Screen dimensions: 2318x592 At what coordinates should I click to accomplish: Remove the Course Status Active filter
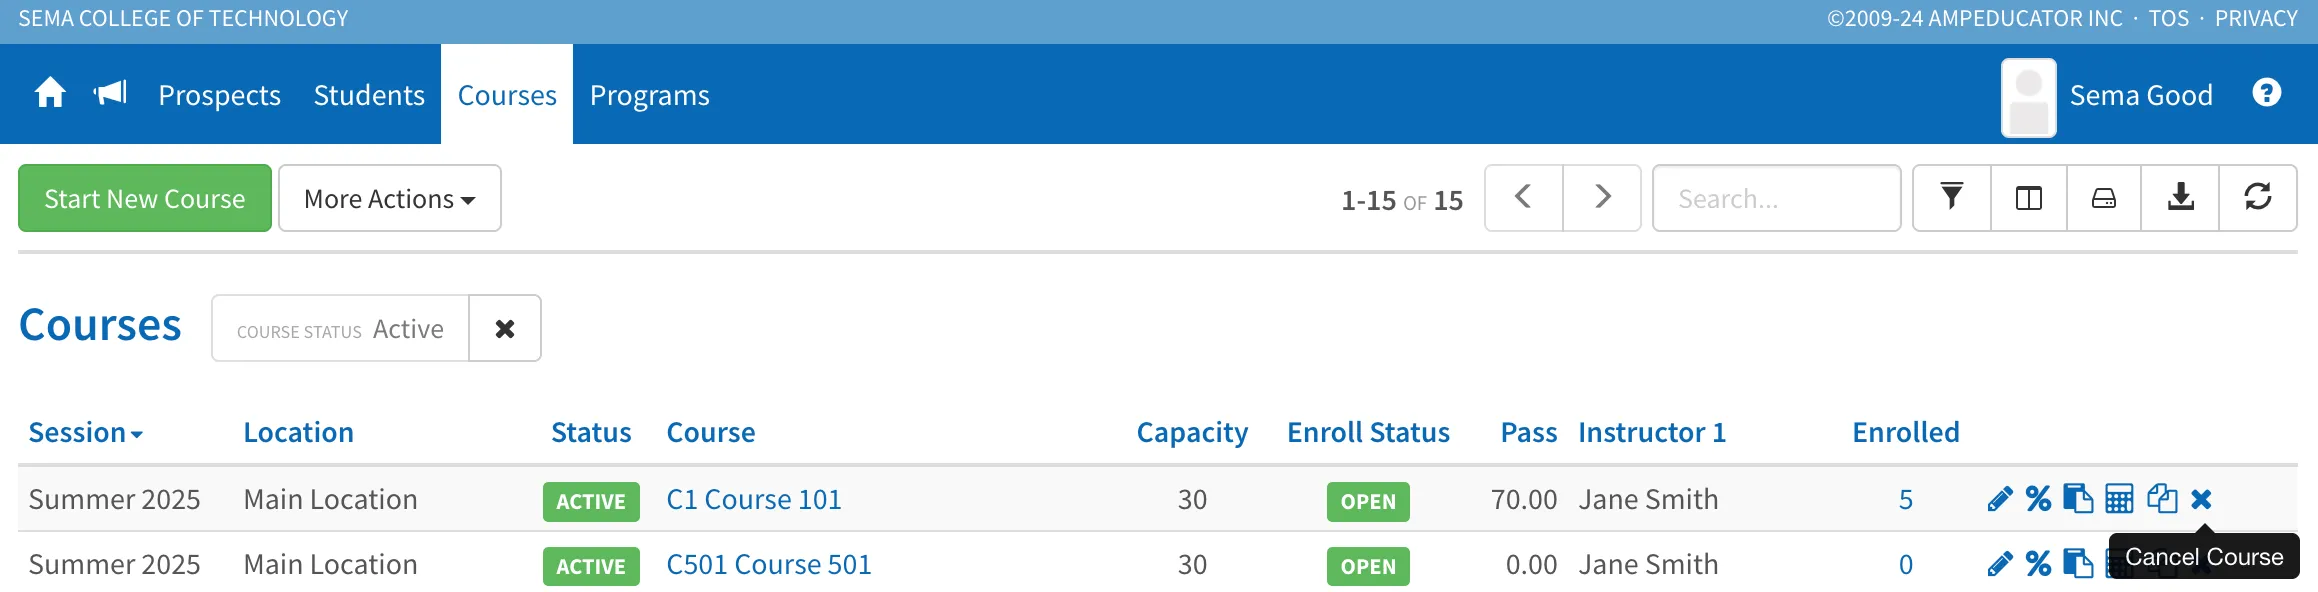[x=505, y=328]
